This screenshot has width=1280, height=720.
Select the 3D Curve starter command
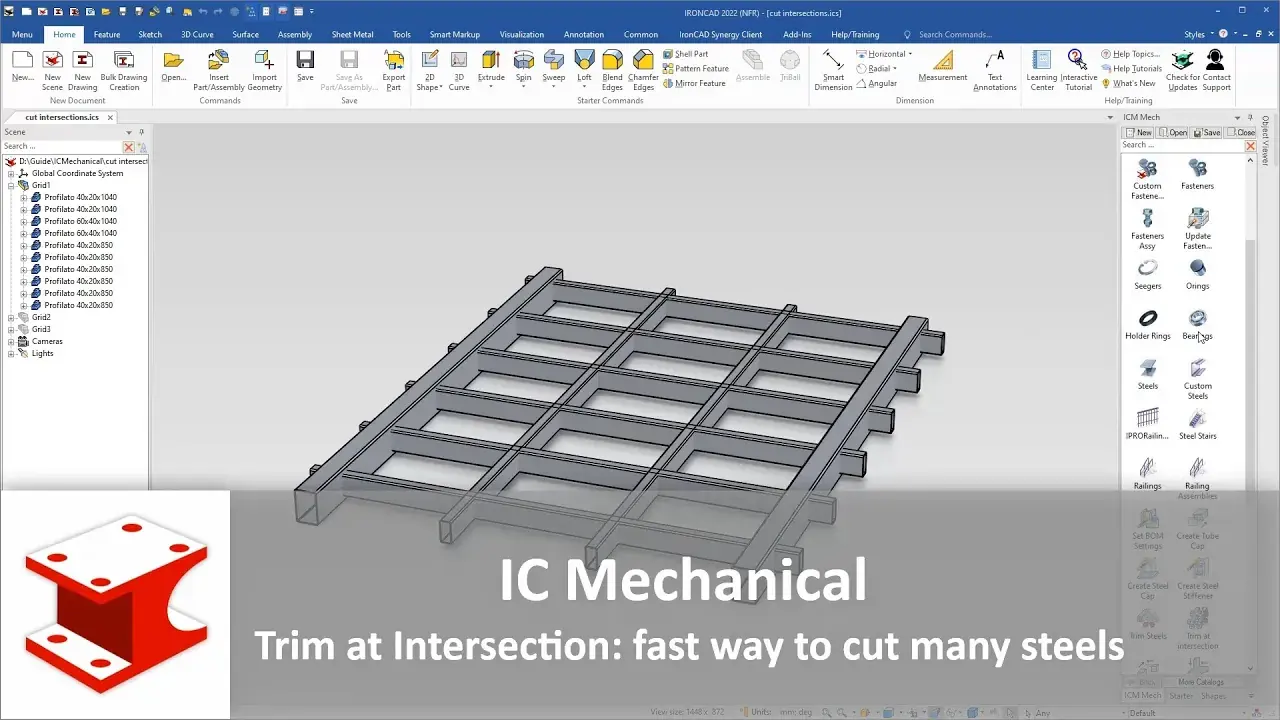coord(459,69)
